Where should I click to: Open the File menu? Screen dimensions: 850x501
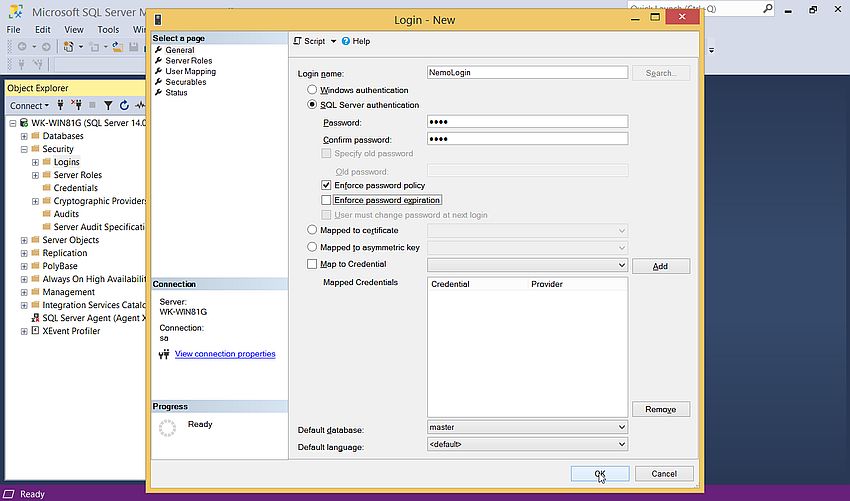coord(14,30)
